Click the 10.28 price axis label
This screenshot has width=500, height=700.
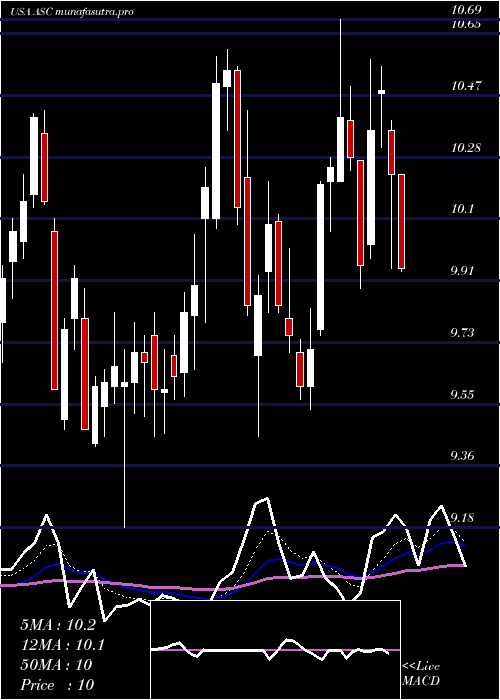[x=466, y=148]
